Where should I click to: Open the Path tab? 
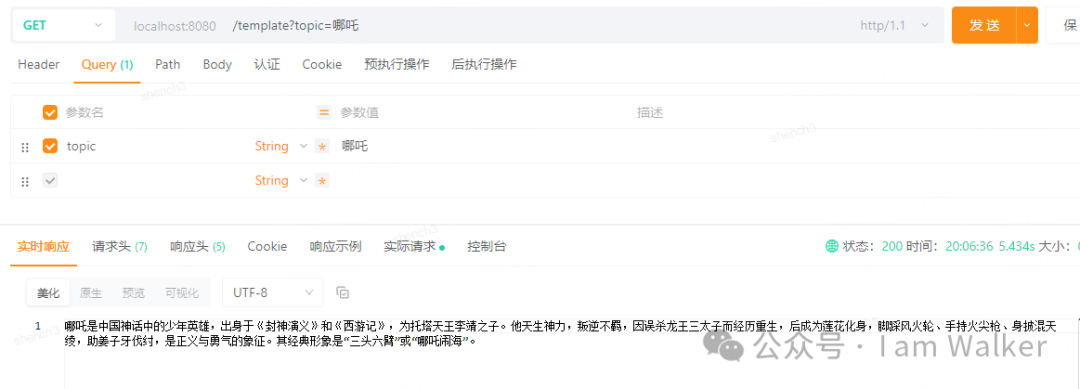pyautogui.click(x=167, y=65)
